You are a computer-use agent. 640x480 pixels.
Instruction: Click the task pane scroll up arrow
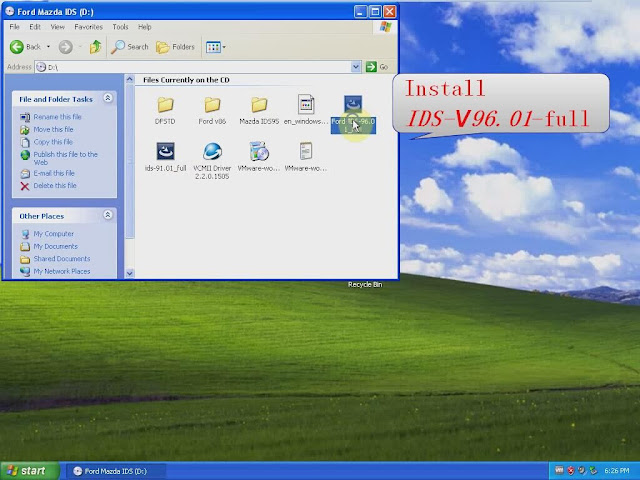pyautogui.click(x=129, y=79)
